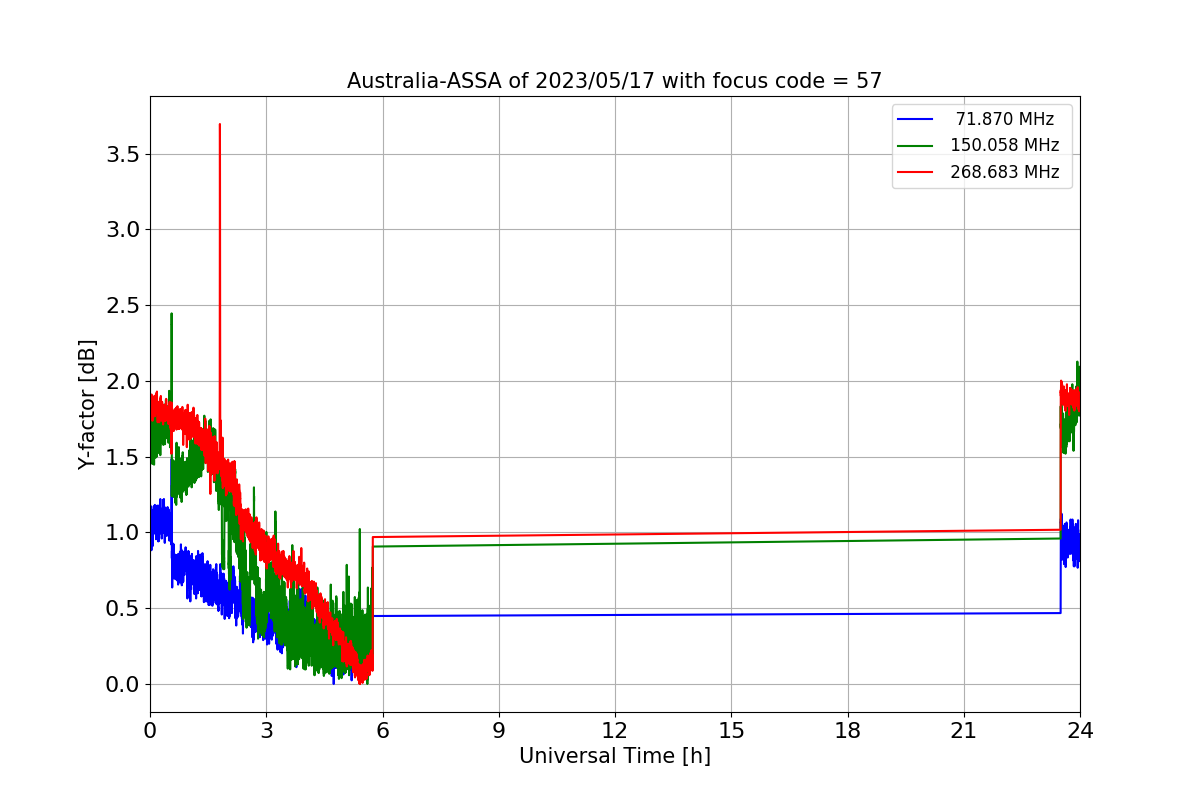Click the flat blue line at 12 hours

(615, 615)
